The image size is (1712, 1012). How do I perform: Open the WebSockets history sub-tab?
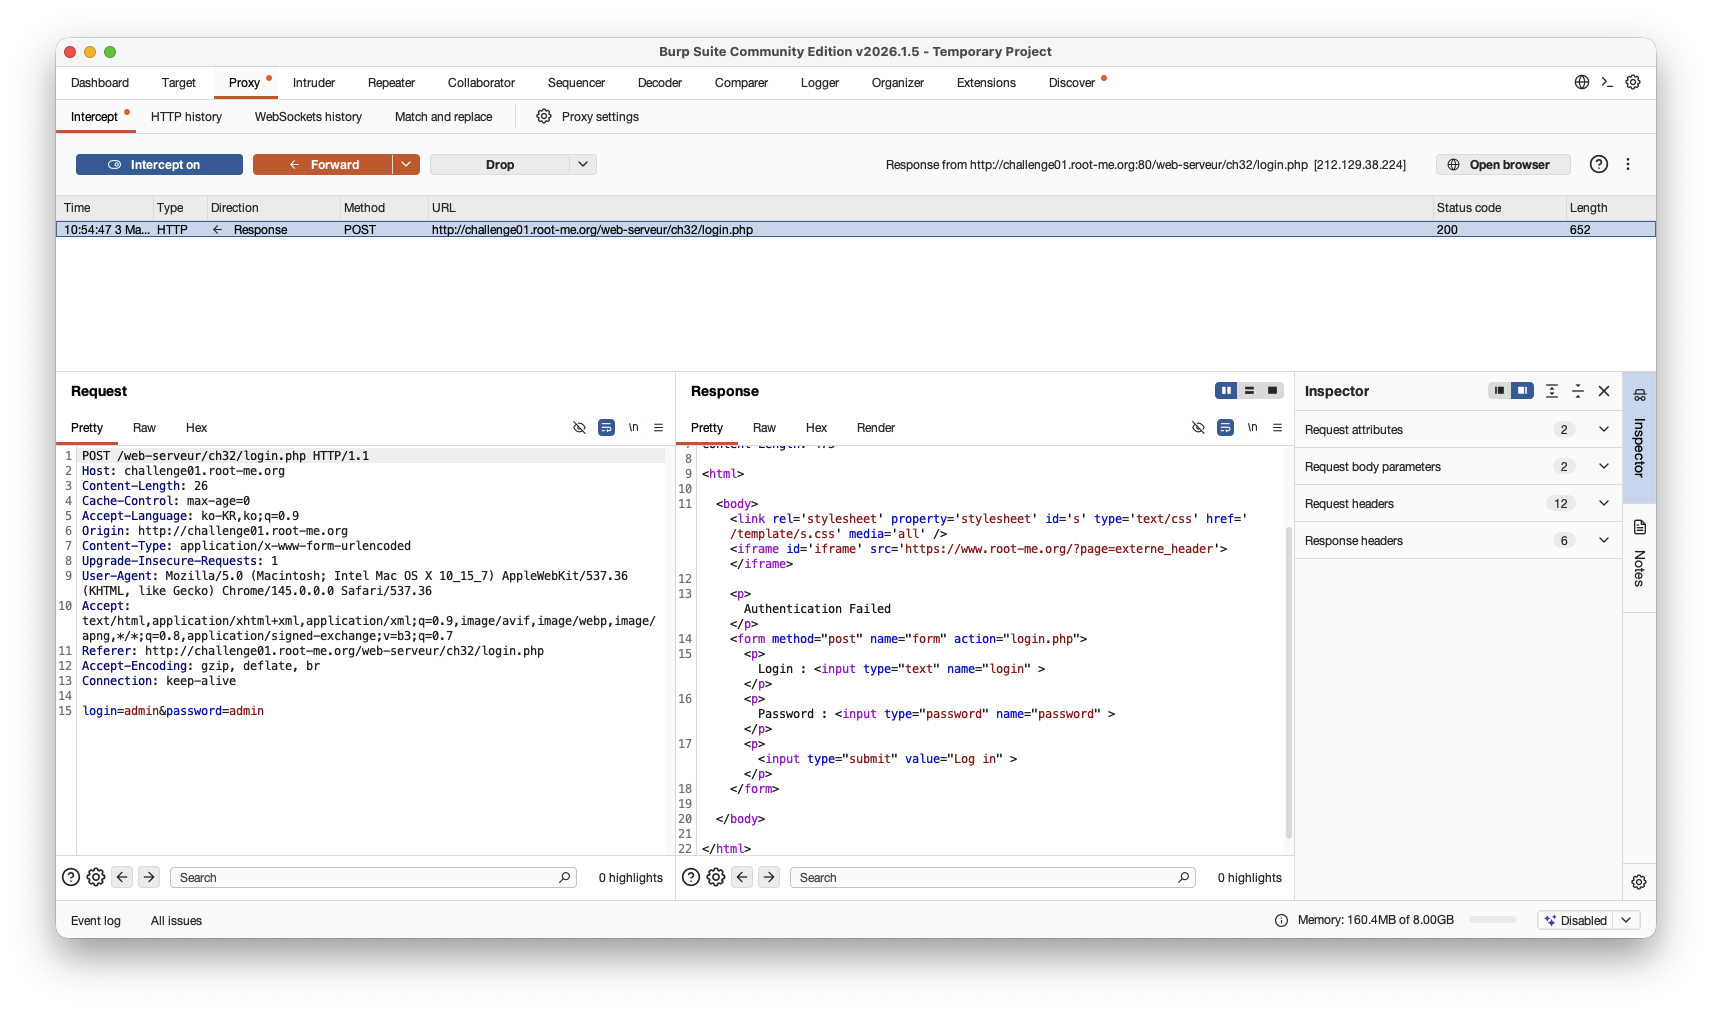point(308,117)
